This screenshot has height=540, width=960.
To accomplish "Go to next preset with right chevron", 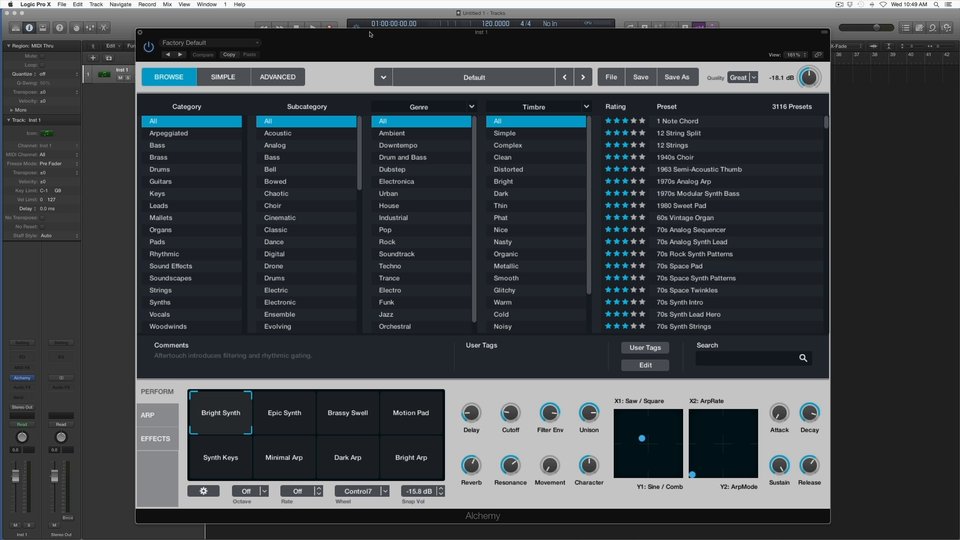I will click(x=583, y=77).
